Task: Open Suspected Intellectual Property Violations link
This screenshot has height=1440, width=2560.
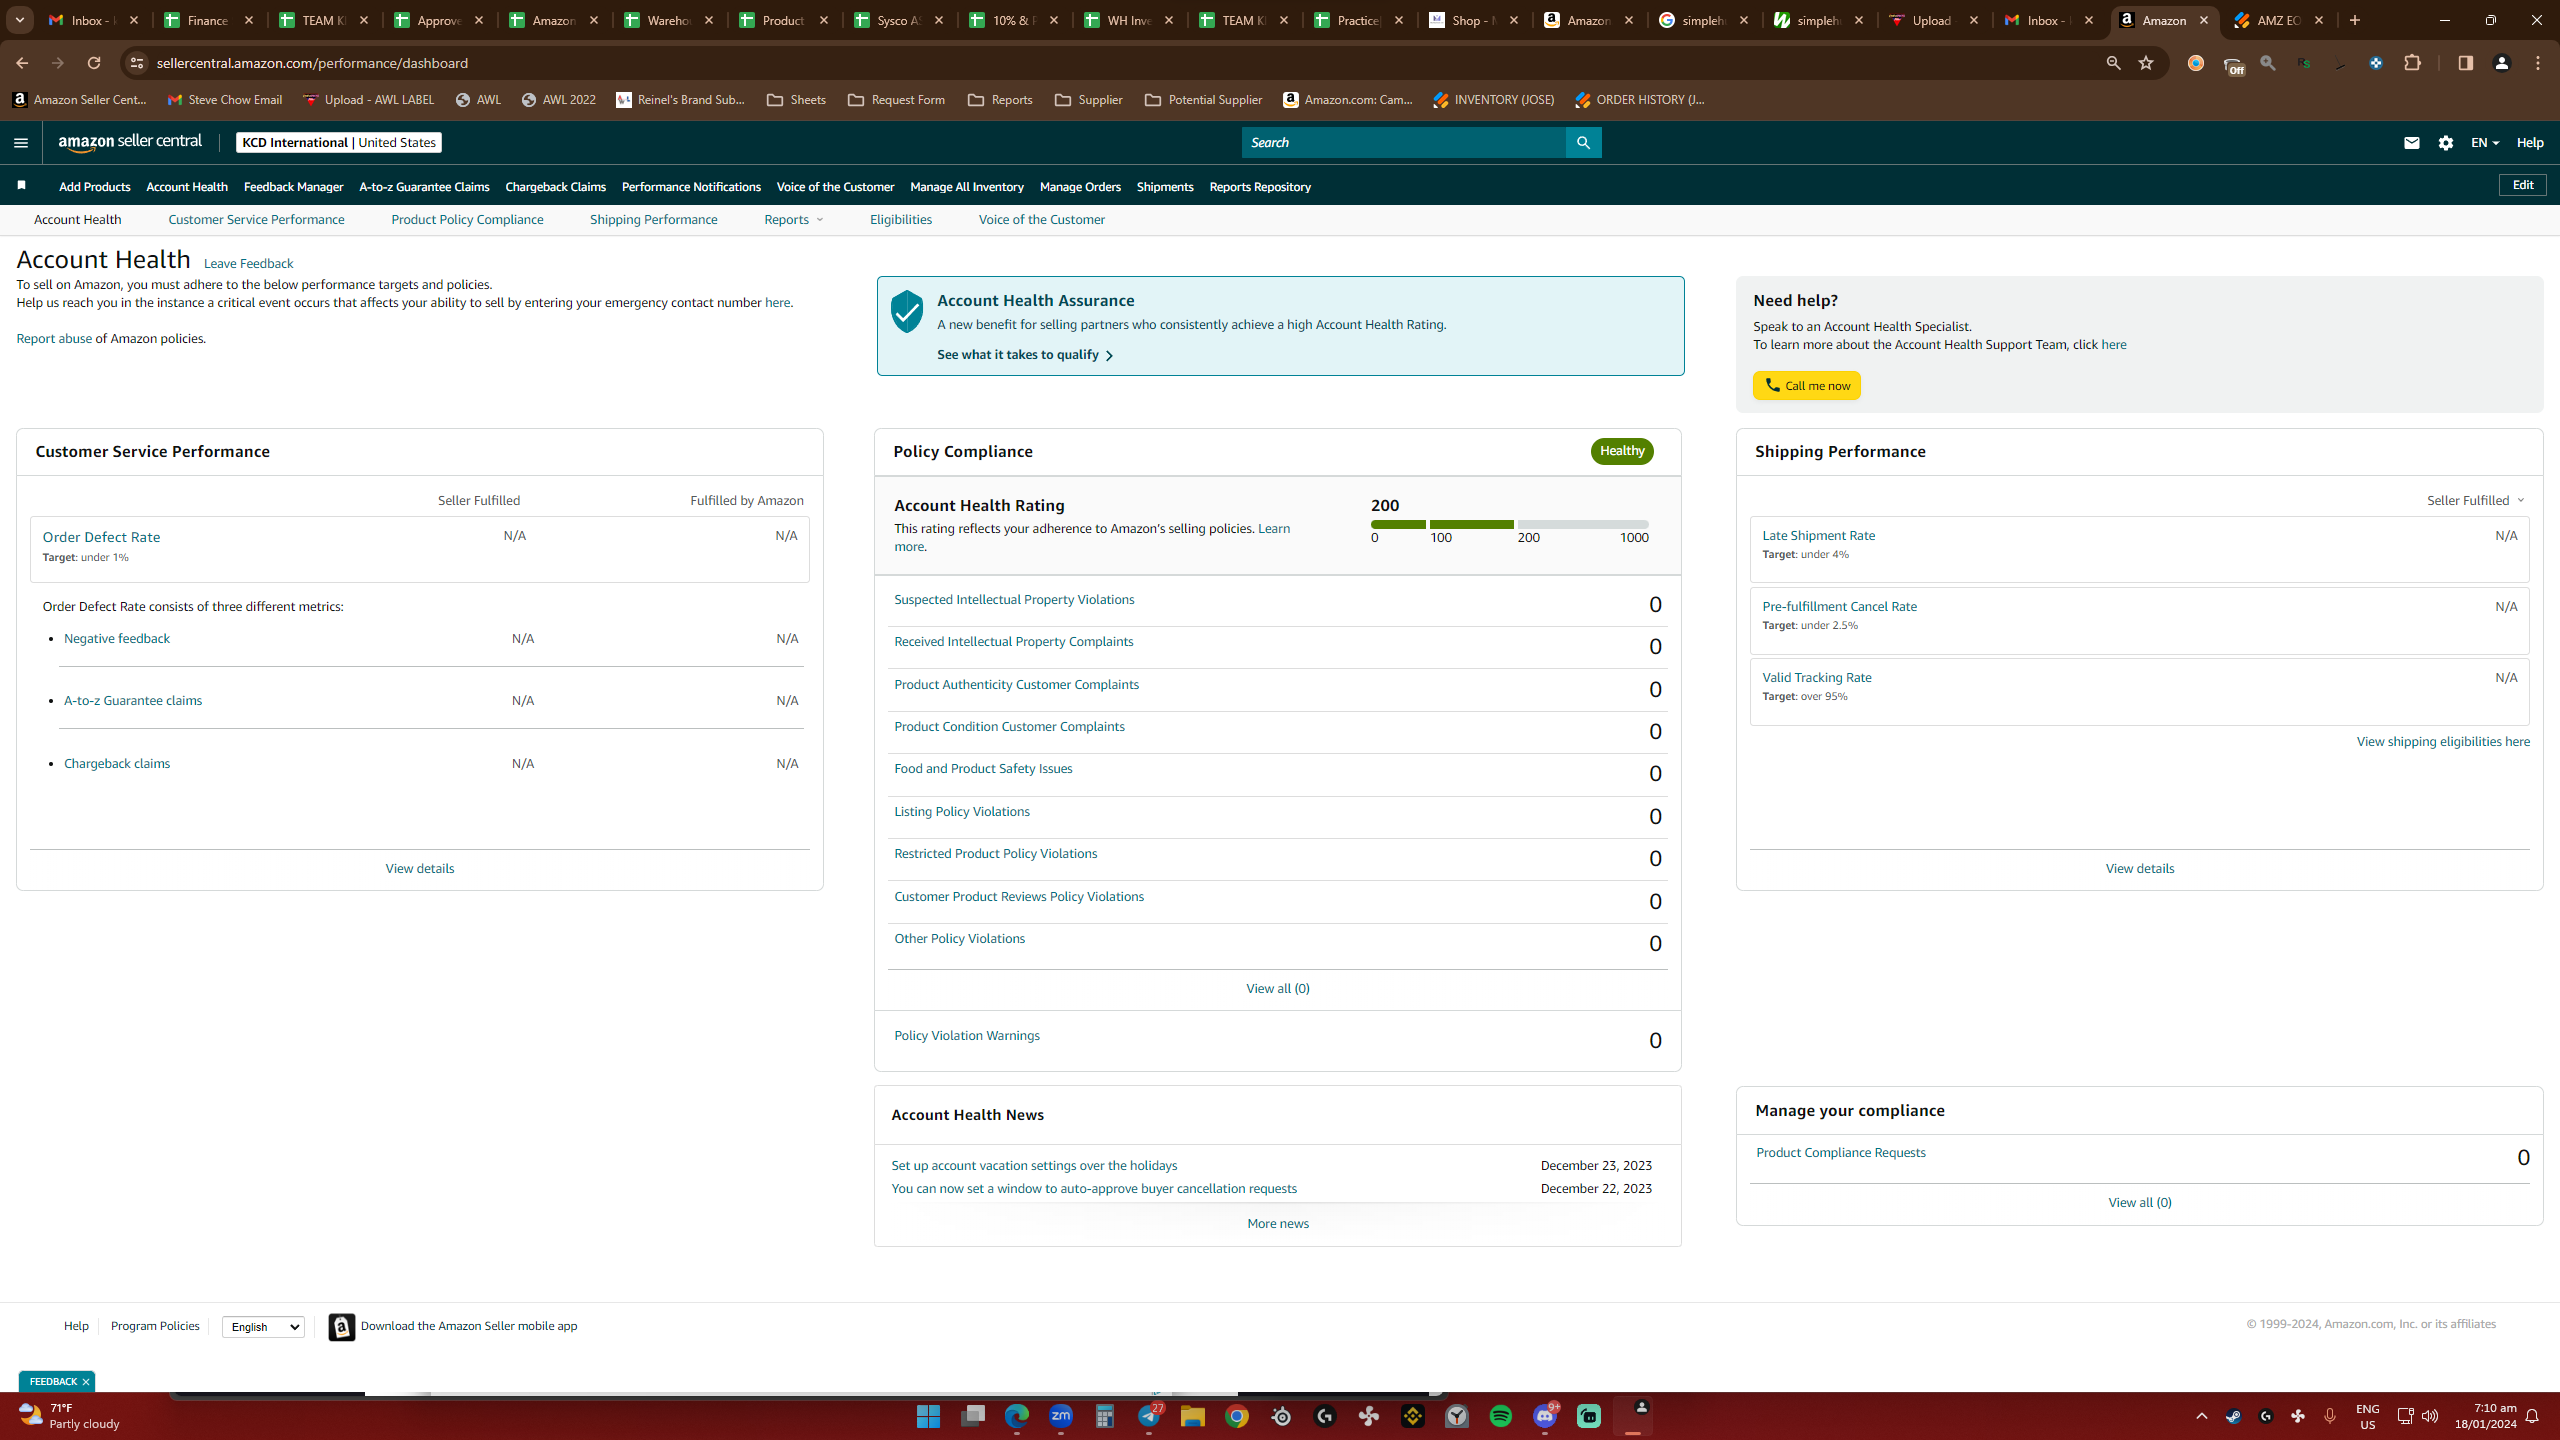Action: [x=1014, y=600]
